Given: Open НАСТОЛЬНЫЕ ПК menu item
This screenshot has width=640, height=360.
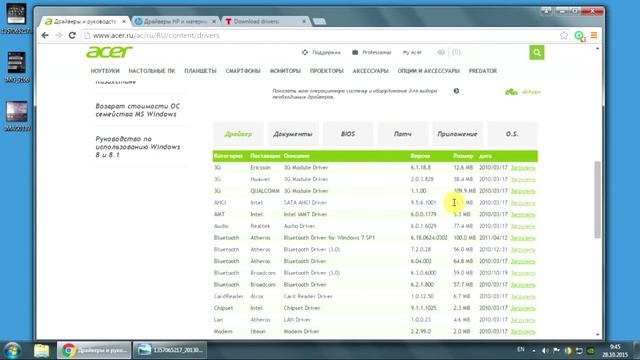Looking at the screenshot, I should pos(152,71).
